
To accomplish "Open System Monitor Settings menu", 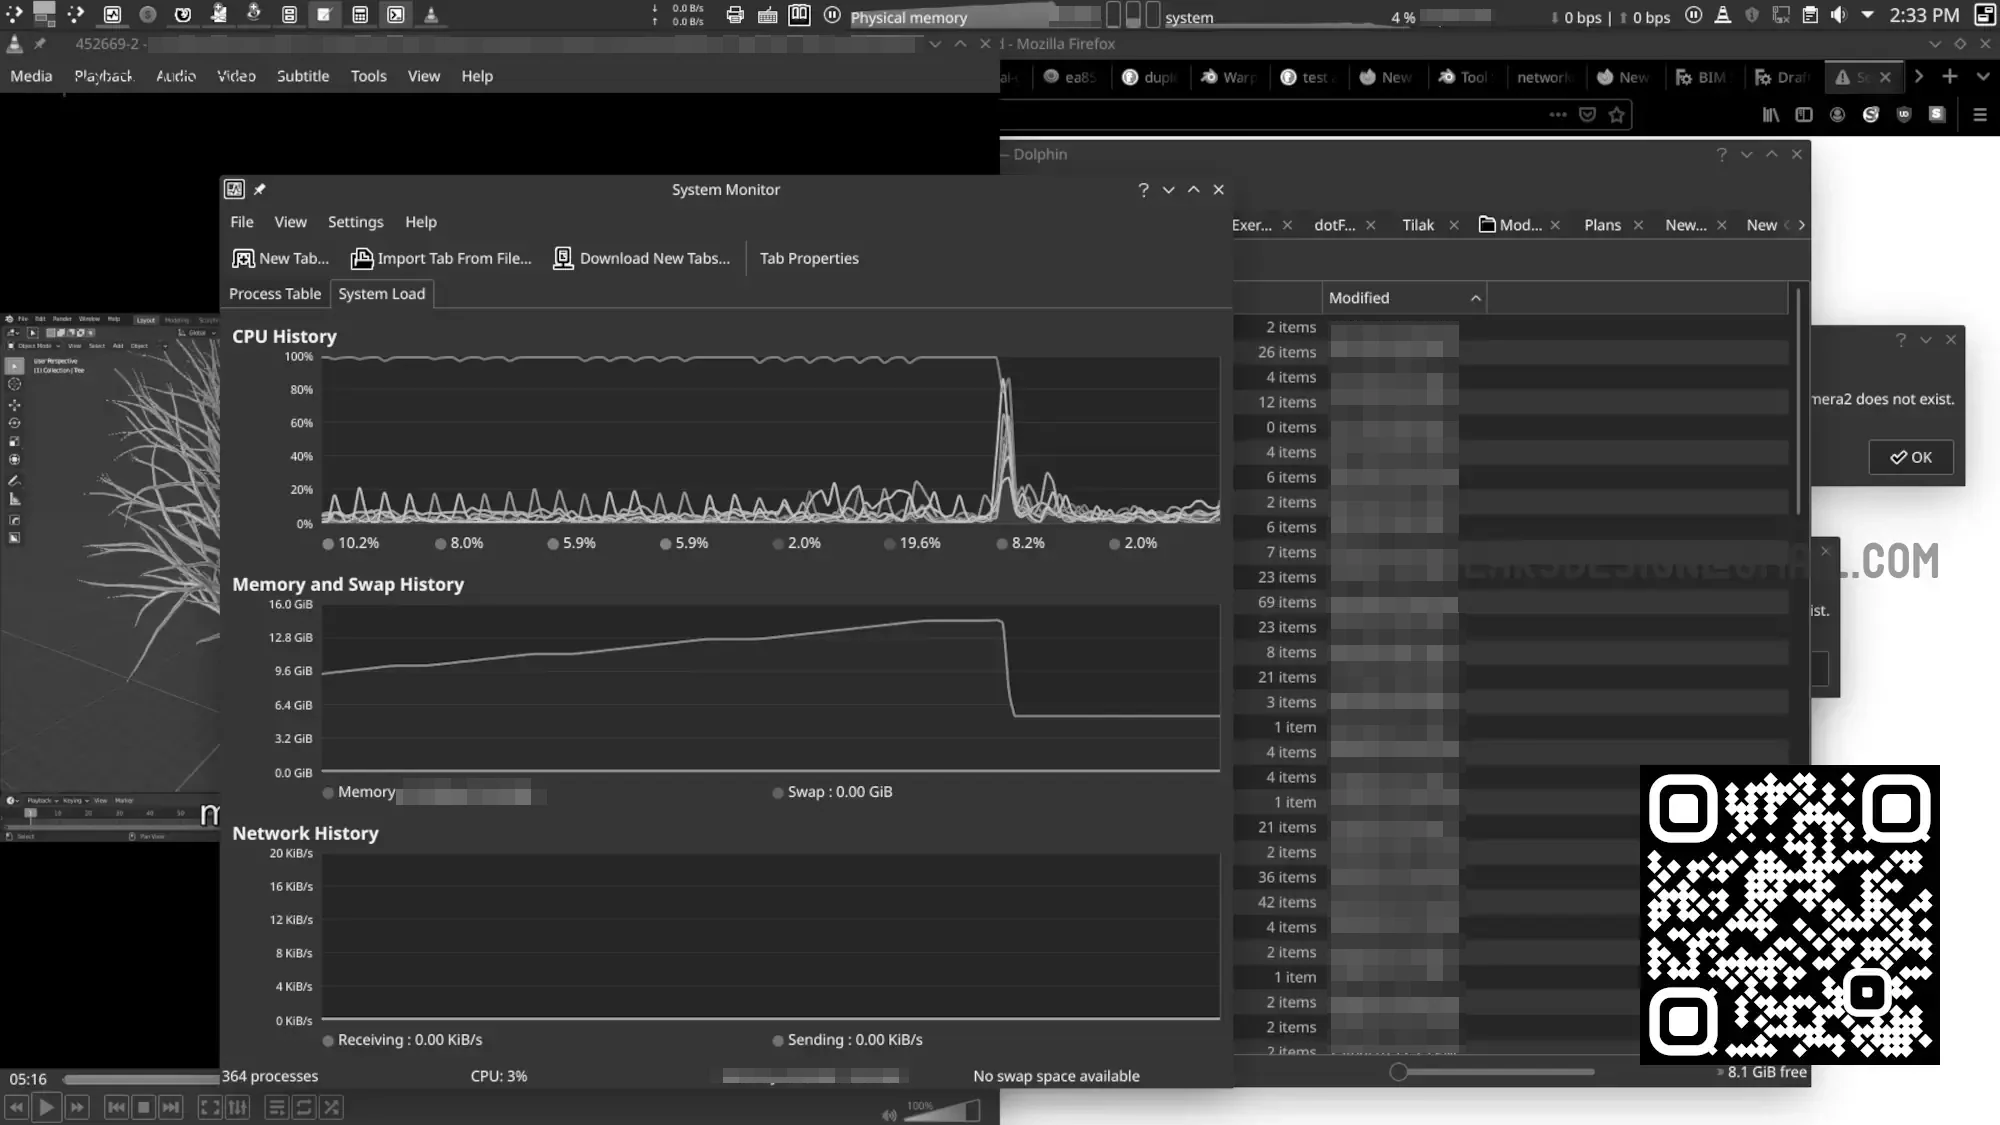I will (x=355, y=222).
